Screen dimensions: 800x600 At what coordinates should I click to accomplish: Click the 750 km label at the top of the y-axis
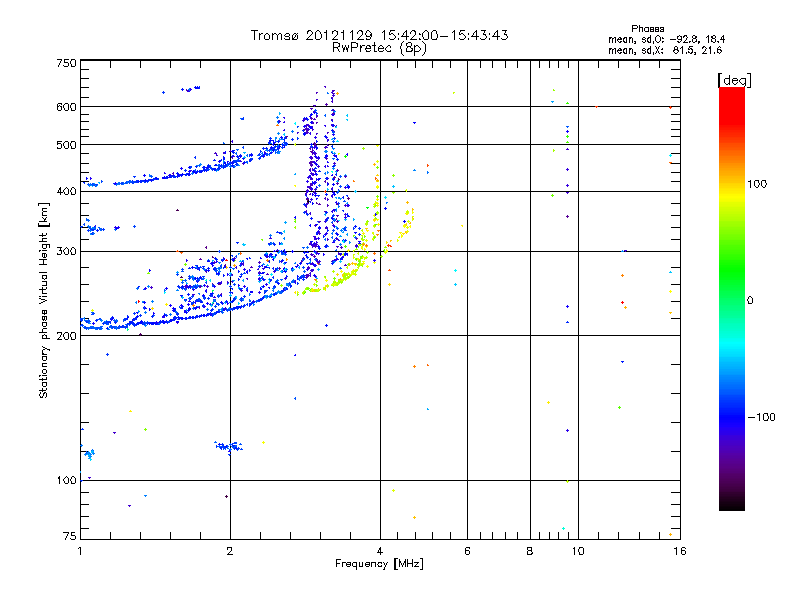[66, 63]
